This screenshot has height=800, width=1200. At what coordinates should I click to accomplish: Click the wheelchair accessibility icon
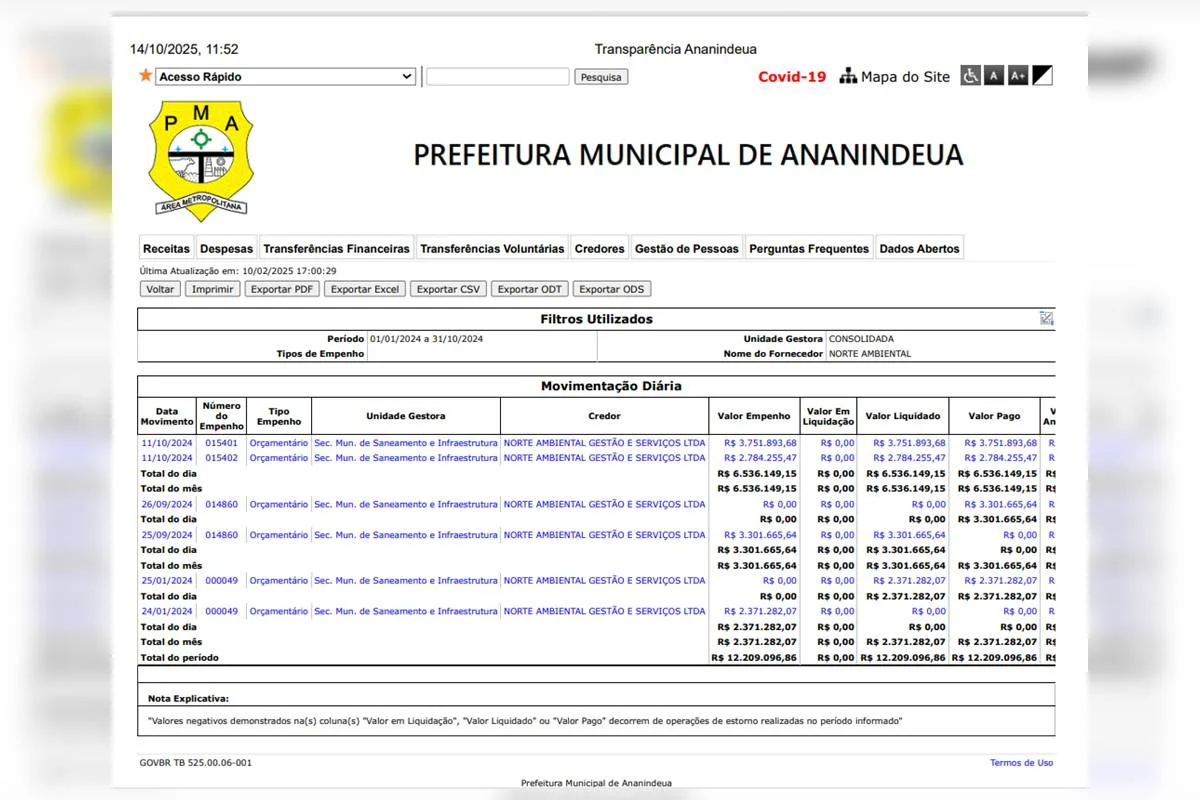tap(970, 76)
